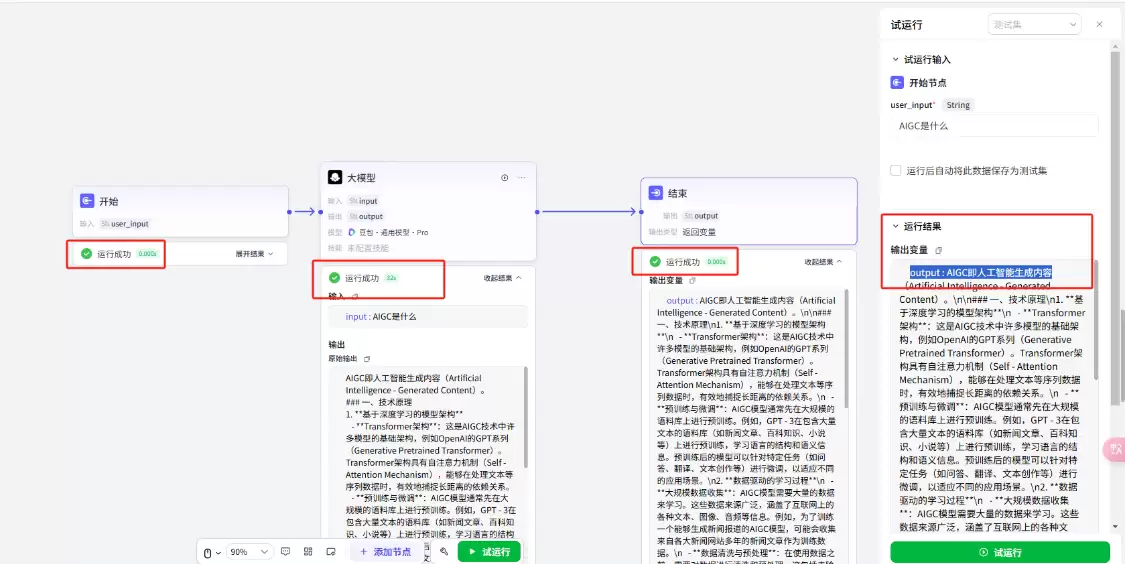The image size is (1125, 564).
Task: Copy 输出变量 in the 运行结果 panel
Action: [x=938, y=250]
